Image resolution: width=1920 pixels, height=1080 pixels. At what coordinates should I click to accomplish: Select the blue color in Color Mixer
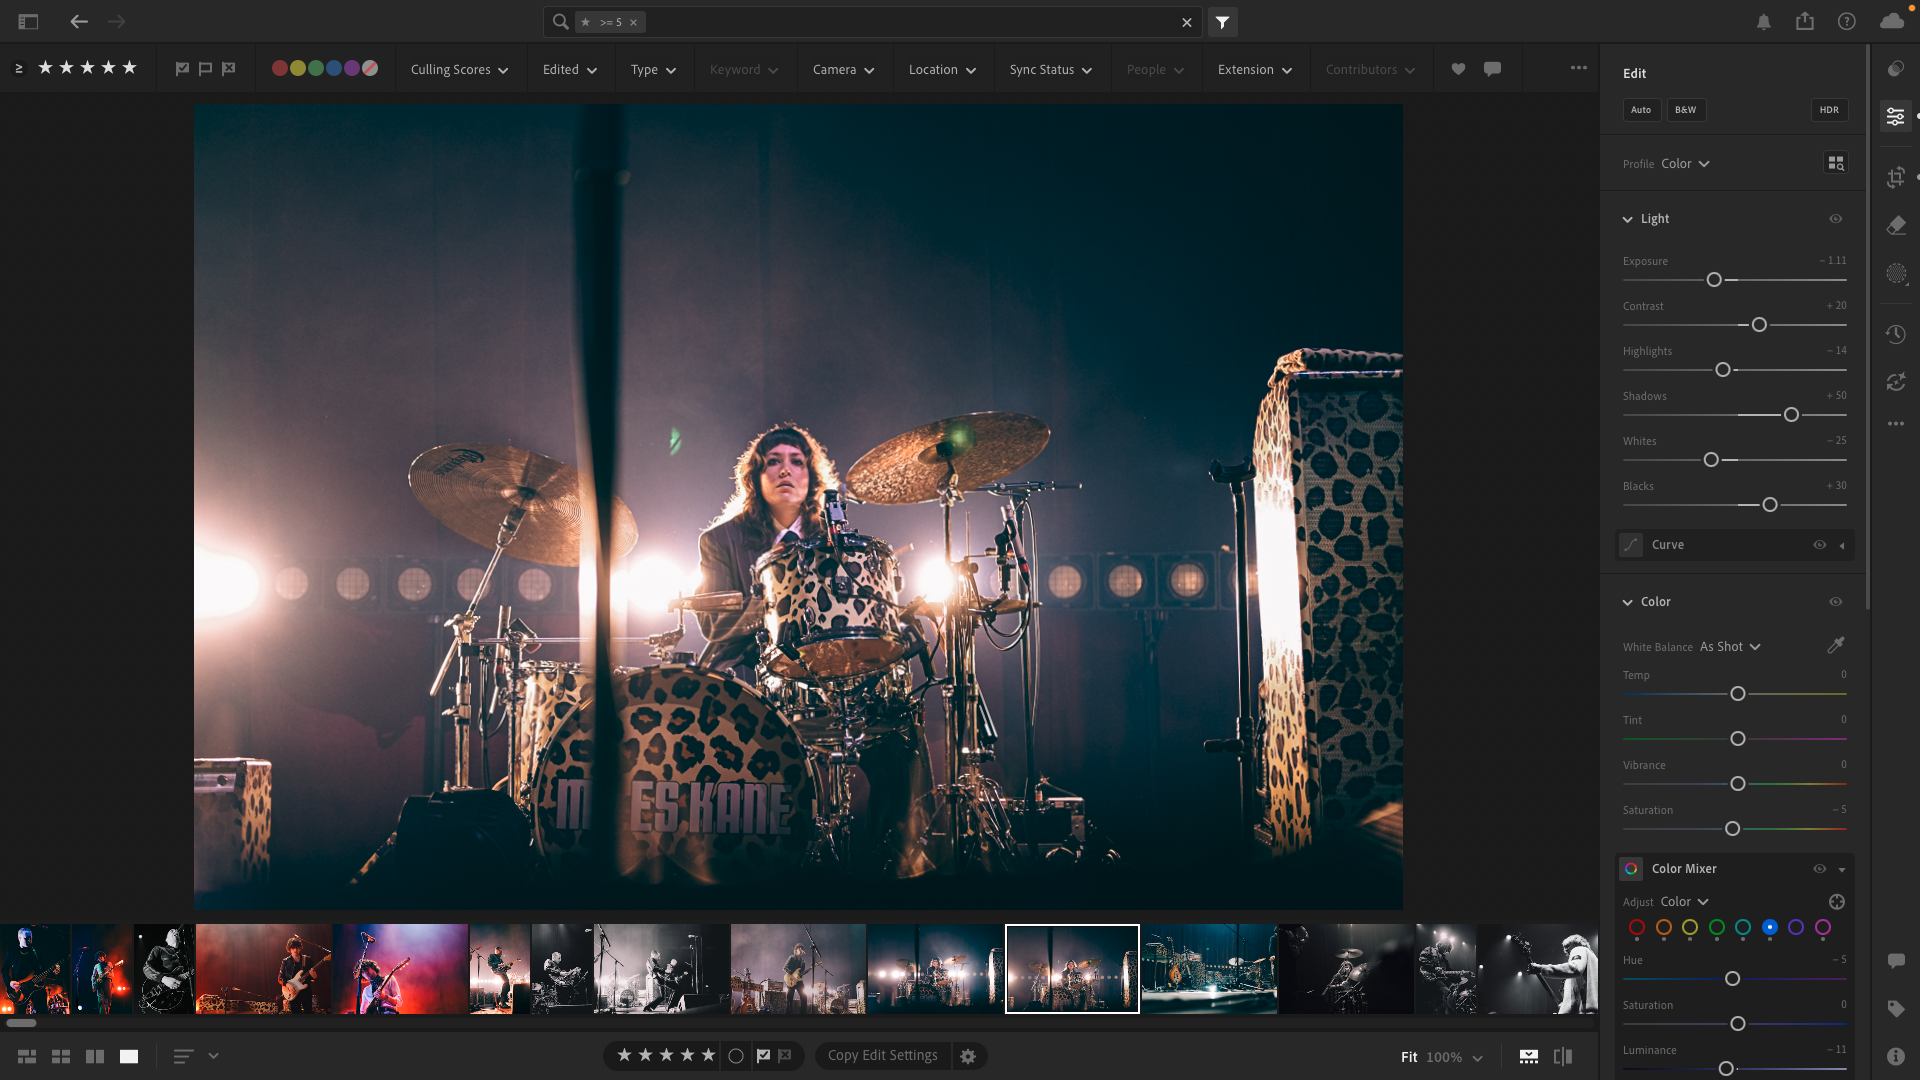coord(1769,928)
